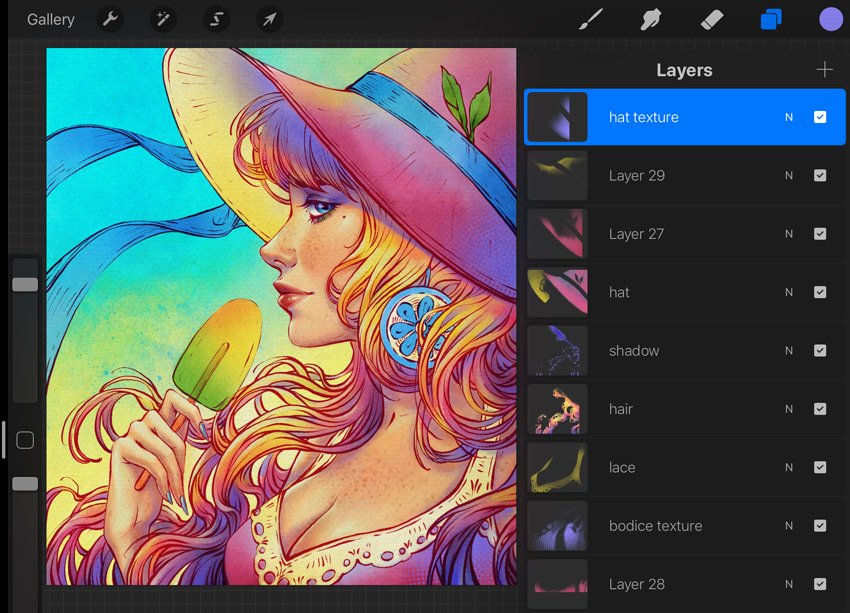Click the hair layer thumbnail
This screenshot has height=613, width=850.
pos(557,409)
